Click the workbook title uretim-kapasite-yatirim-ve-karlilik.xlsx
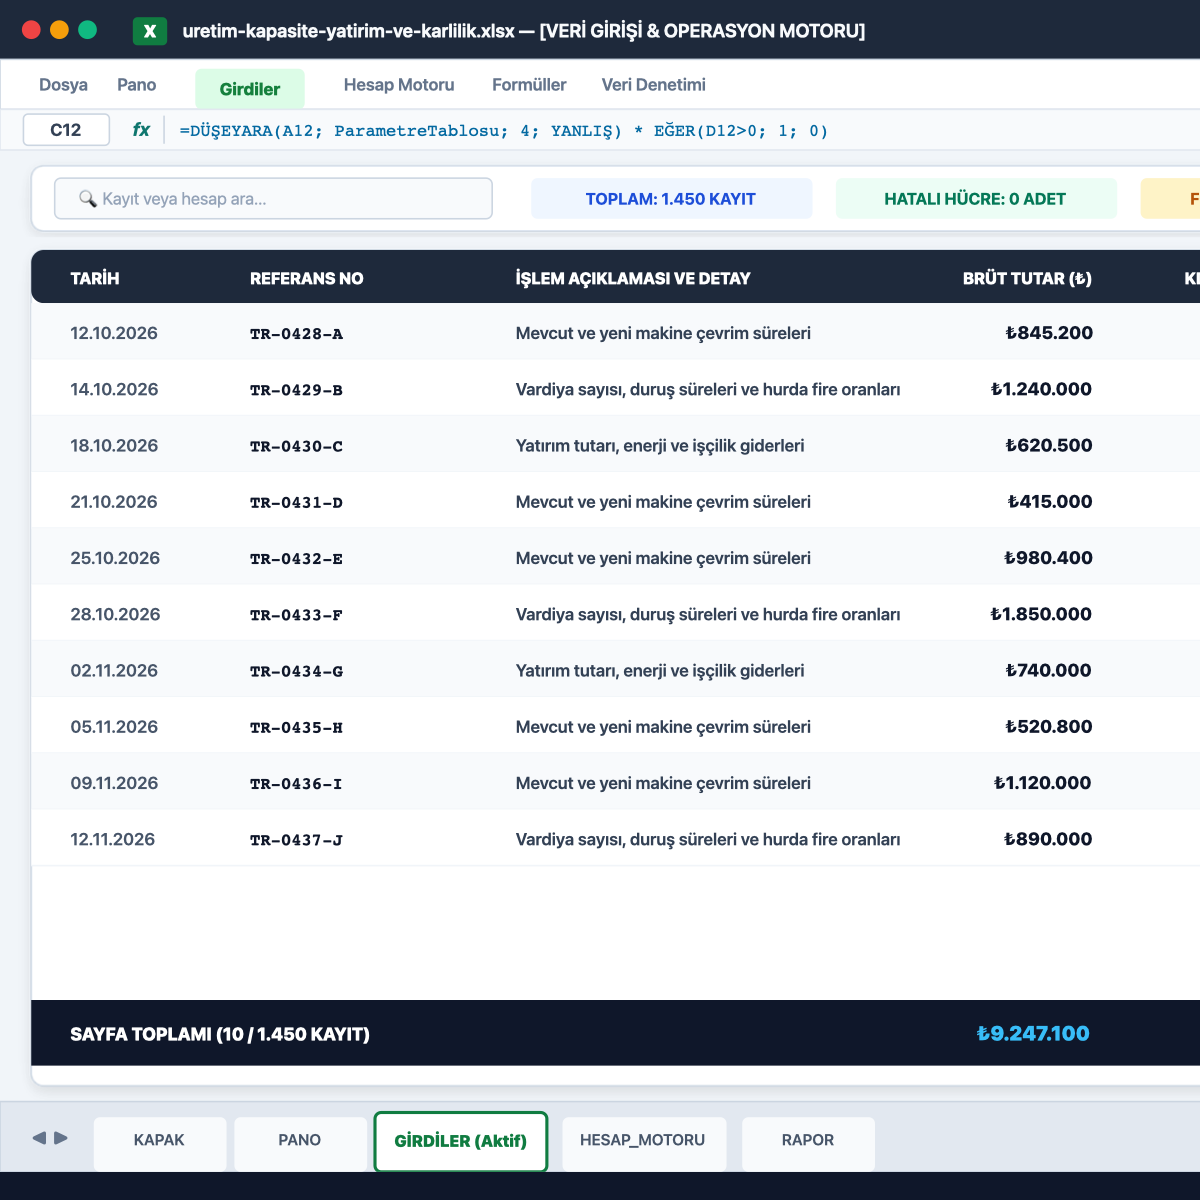Screen dimensions: 1200x1200 click(x=348, y=31)
